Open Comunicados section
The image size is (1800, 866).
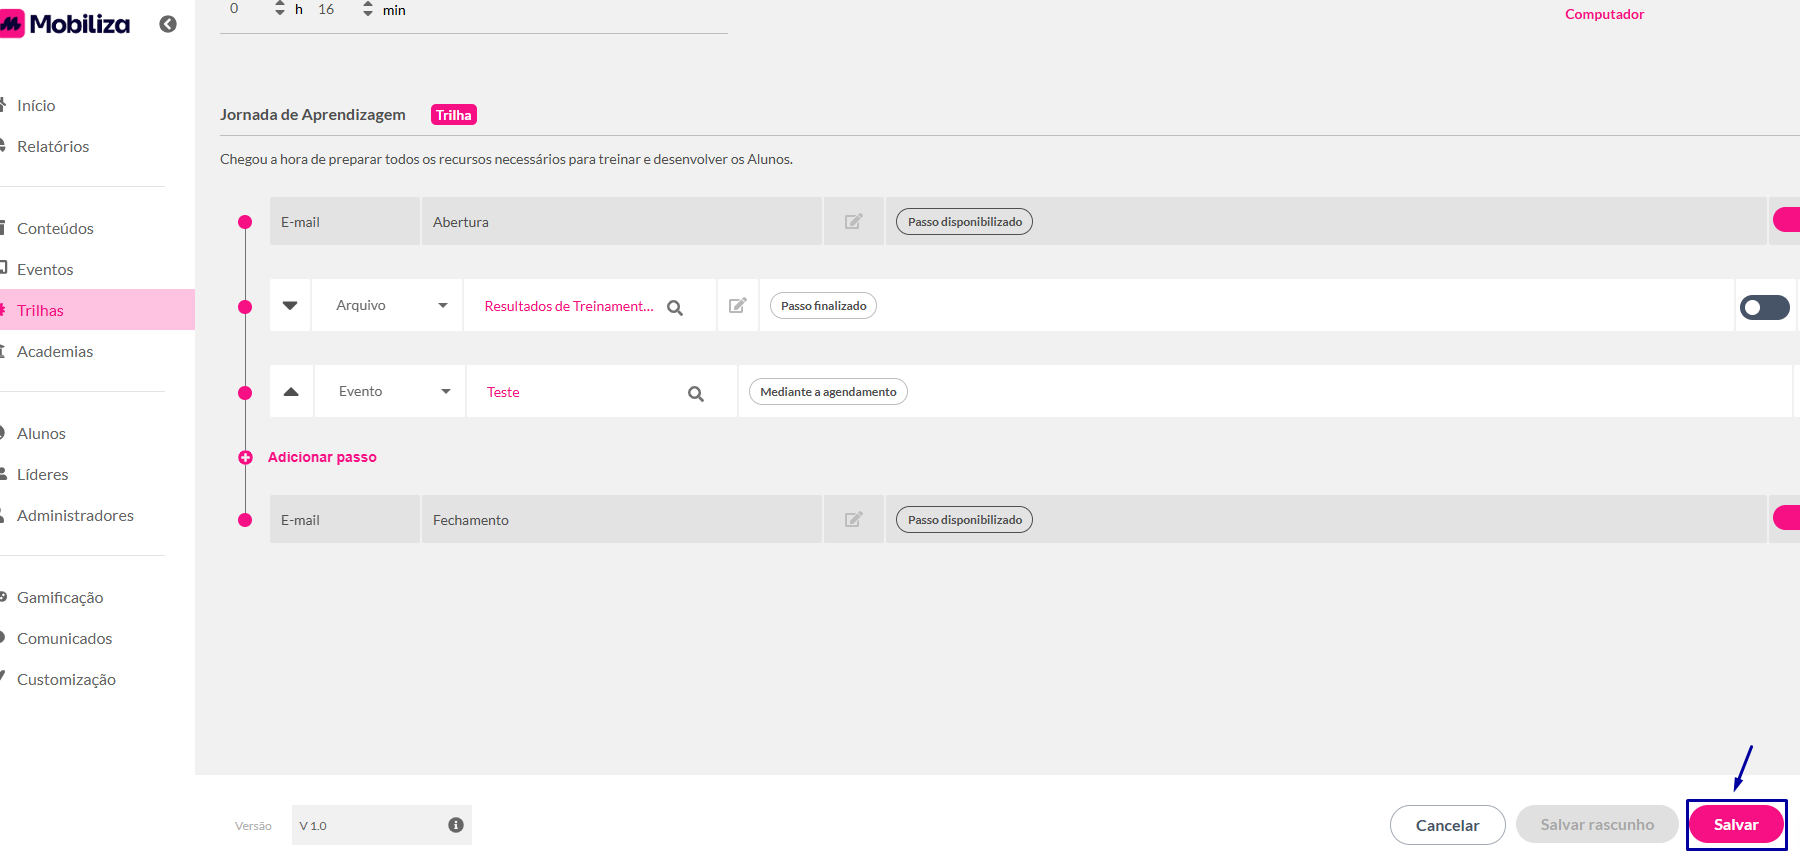tap(64, 638)
